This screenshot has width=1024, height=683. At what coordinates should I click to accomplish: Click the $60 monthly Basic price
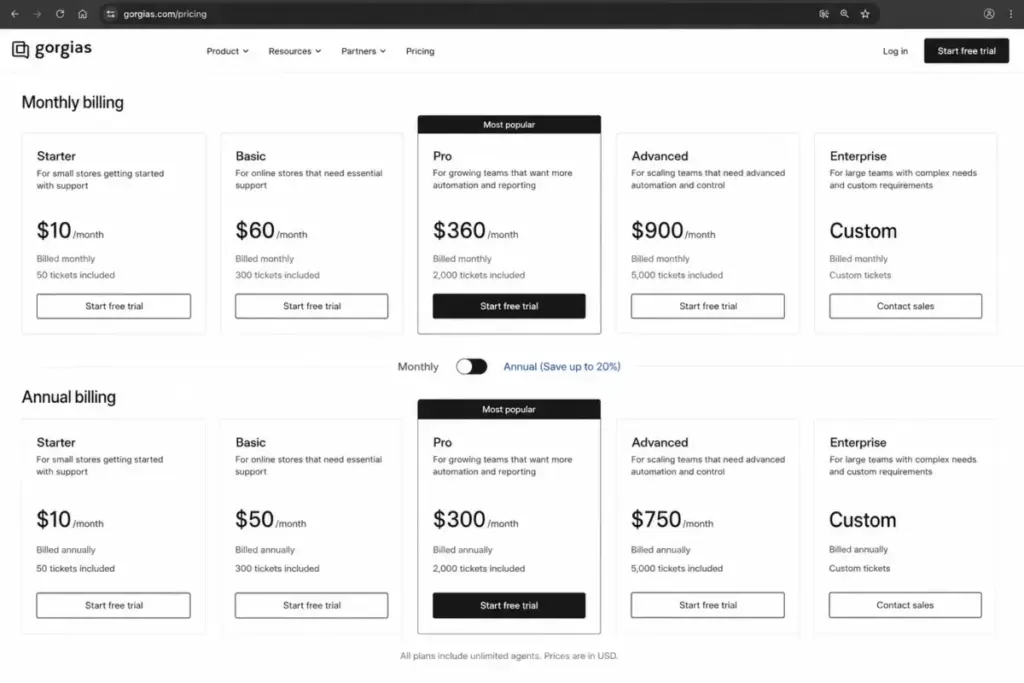click(x=255, y=230)
